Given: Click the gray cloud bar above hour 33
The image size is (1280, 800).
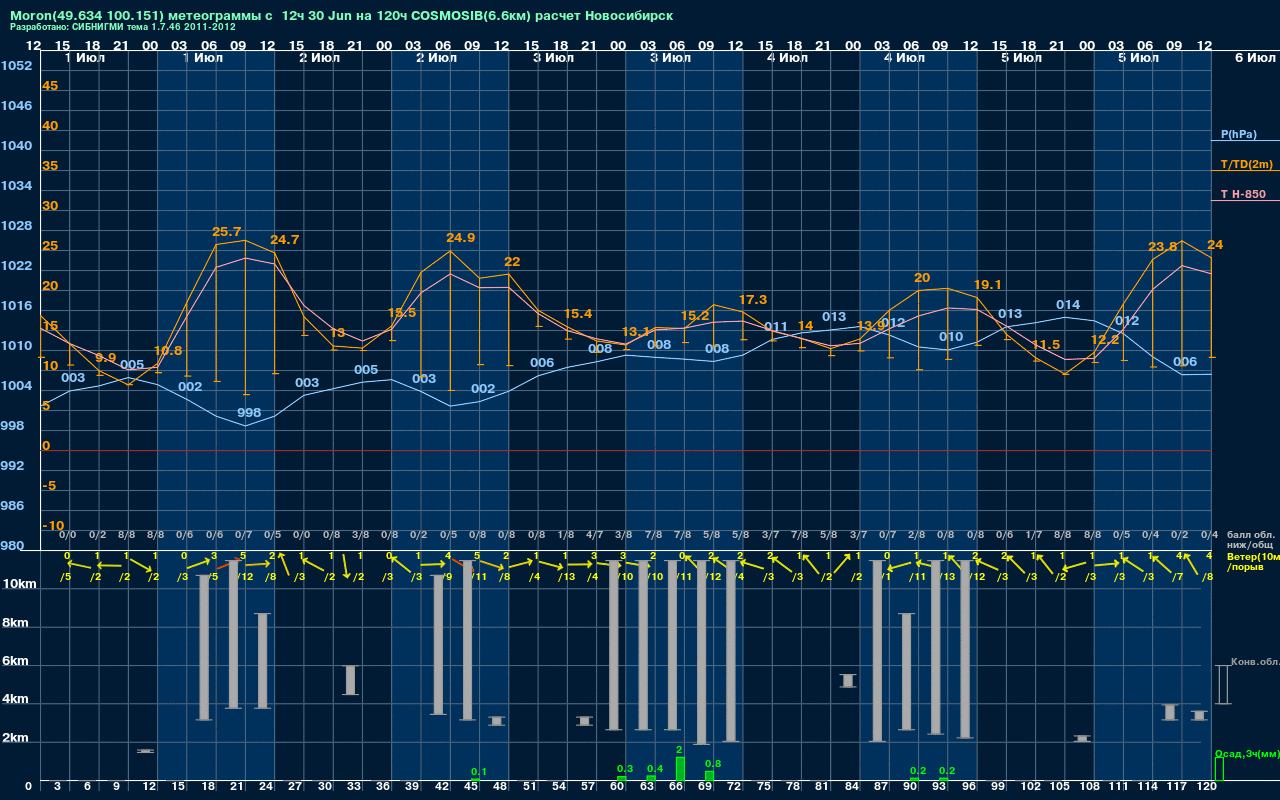Looking at the screenshot, I should click(350, 680).
